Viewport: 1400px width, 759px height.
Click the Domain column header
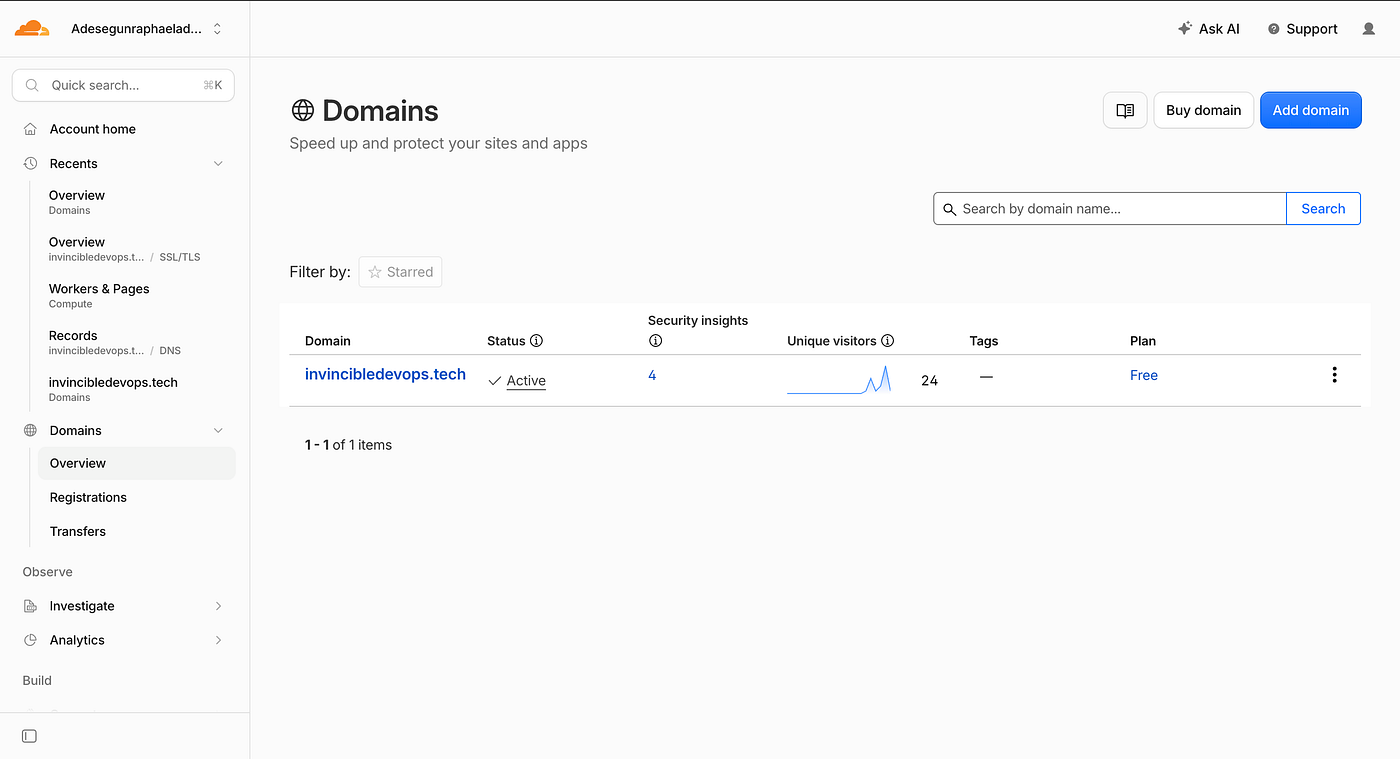[328, 341]
